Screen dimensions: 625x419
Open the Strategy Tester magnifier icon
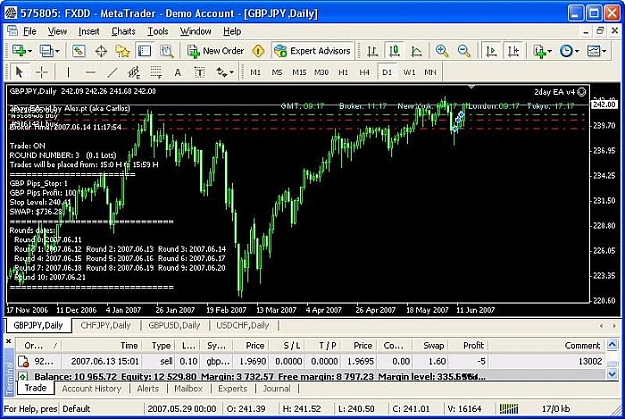(167, 51)
